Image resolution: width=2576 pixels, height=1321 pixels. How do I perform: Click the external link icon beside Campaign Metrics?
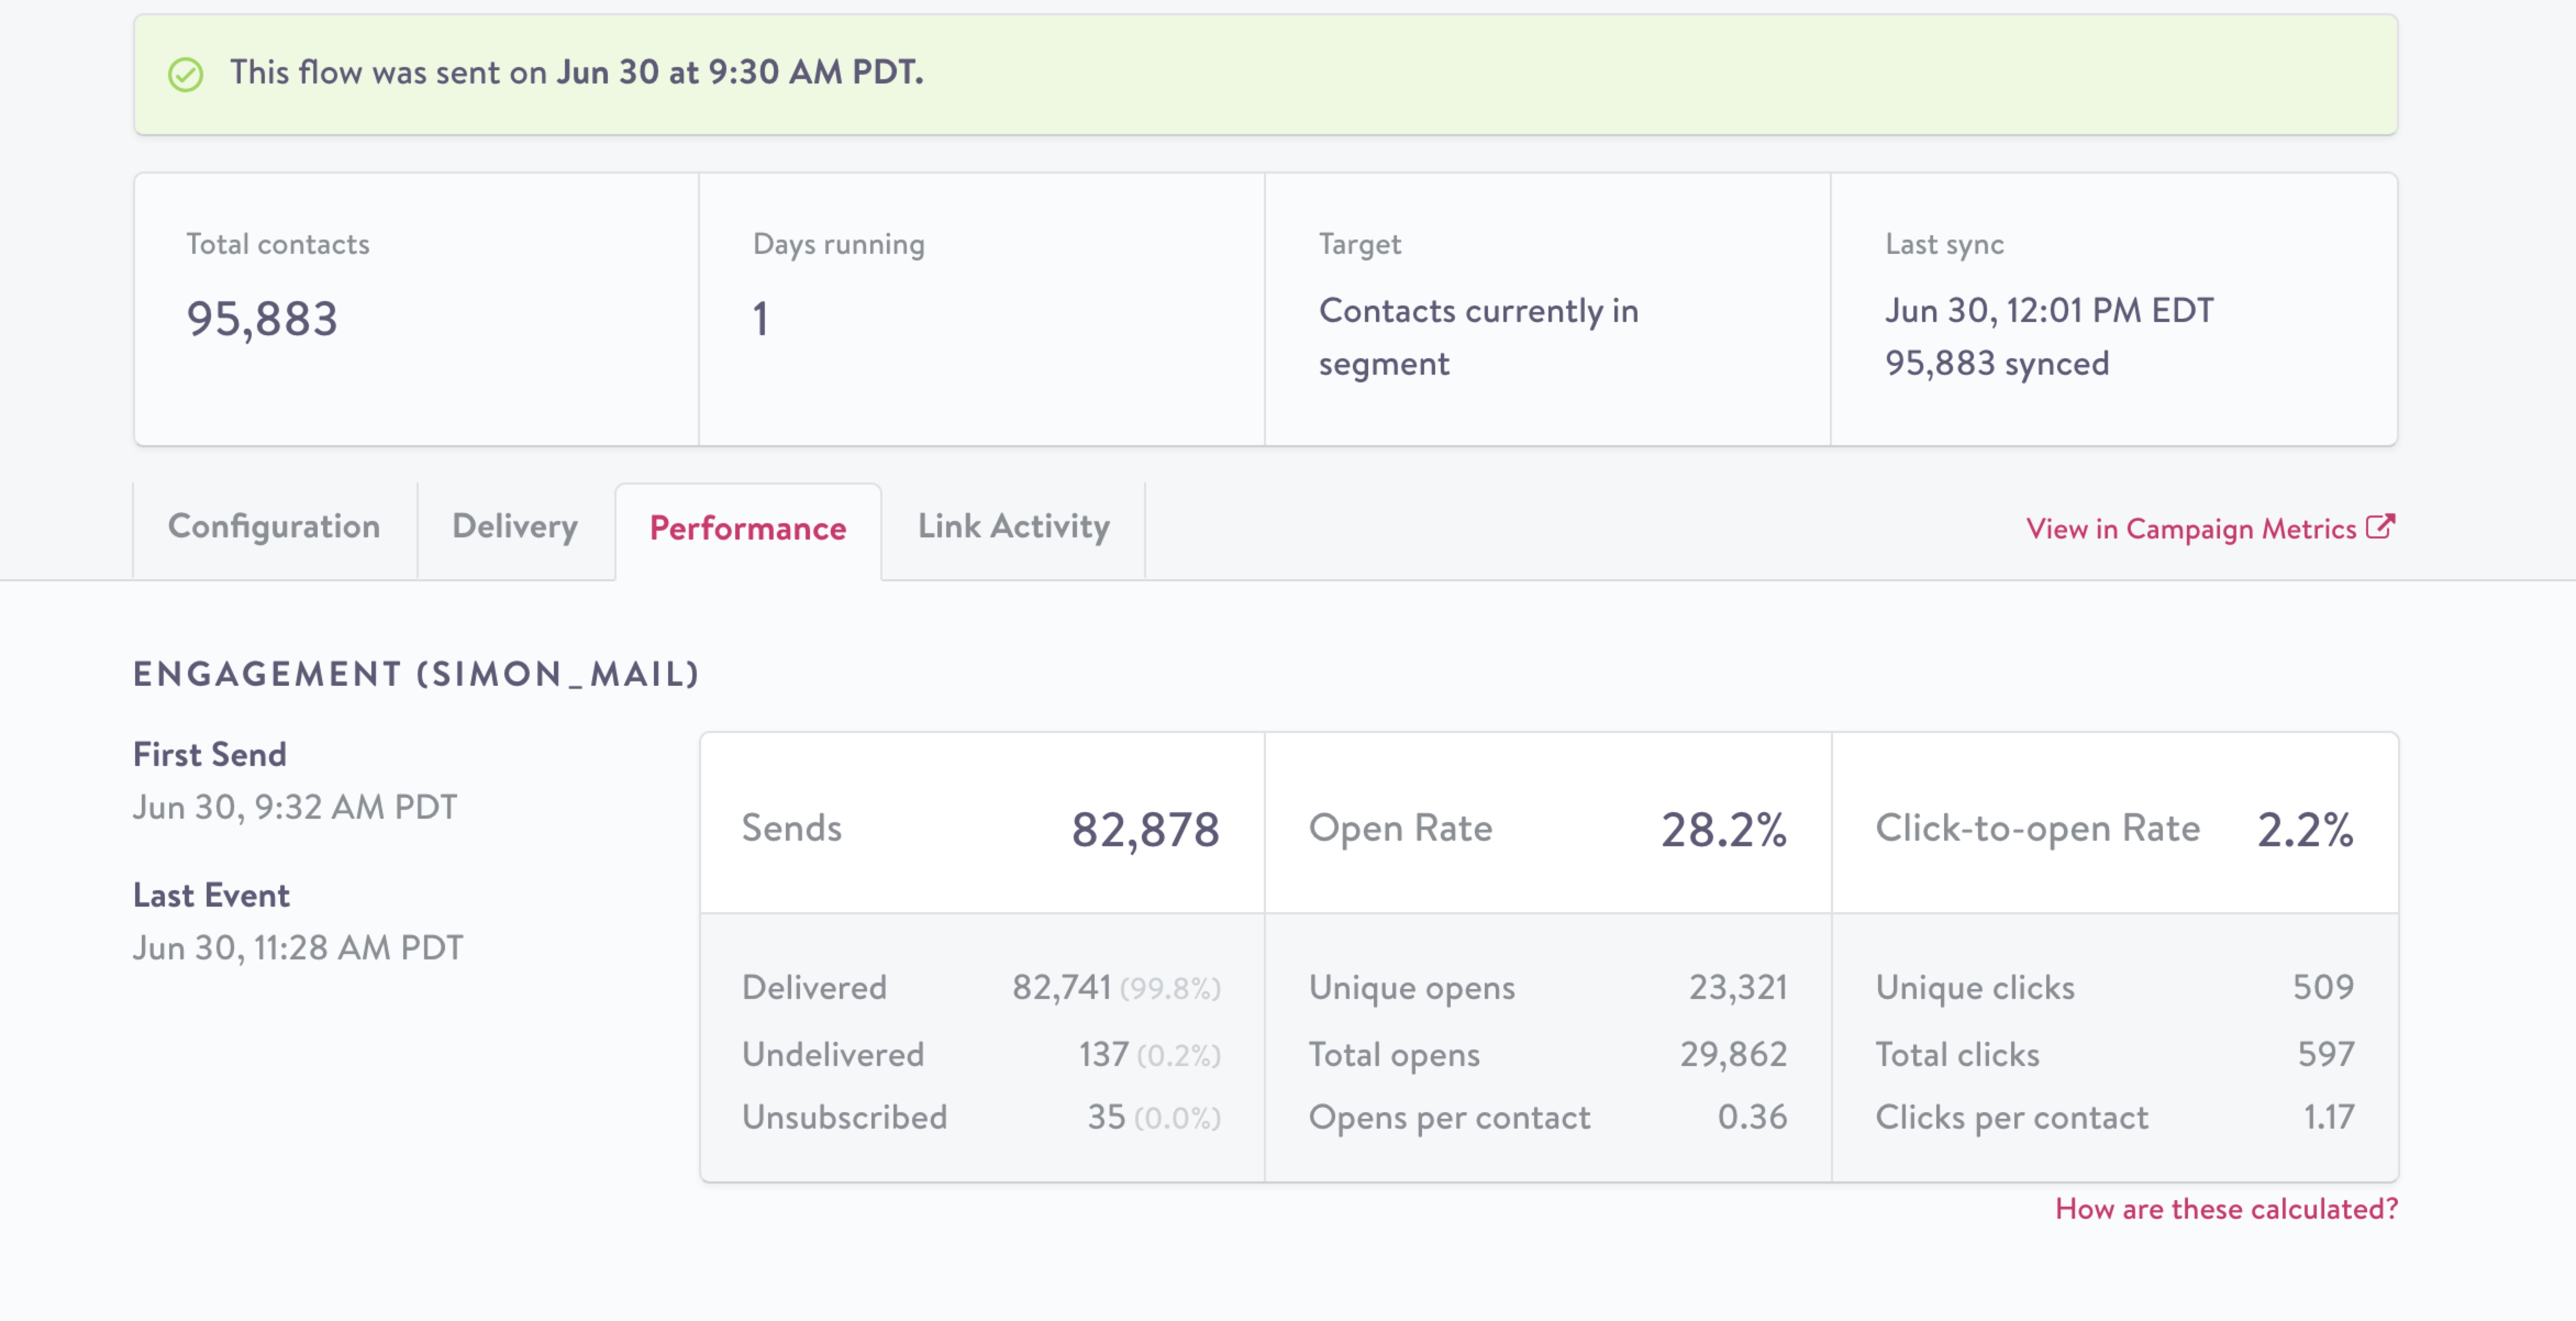click(x=2380, y=527)
